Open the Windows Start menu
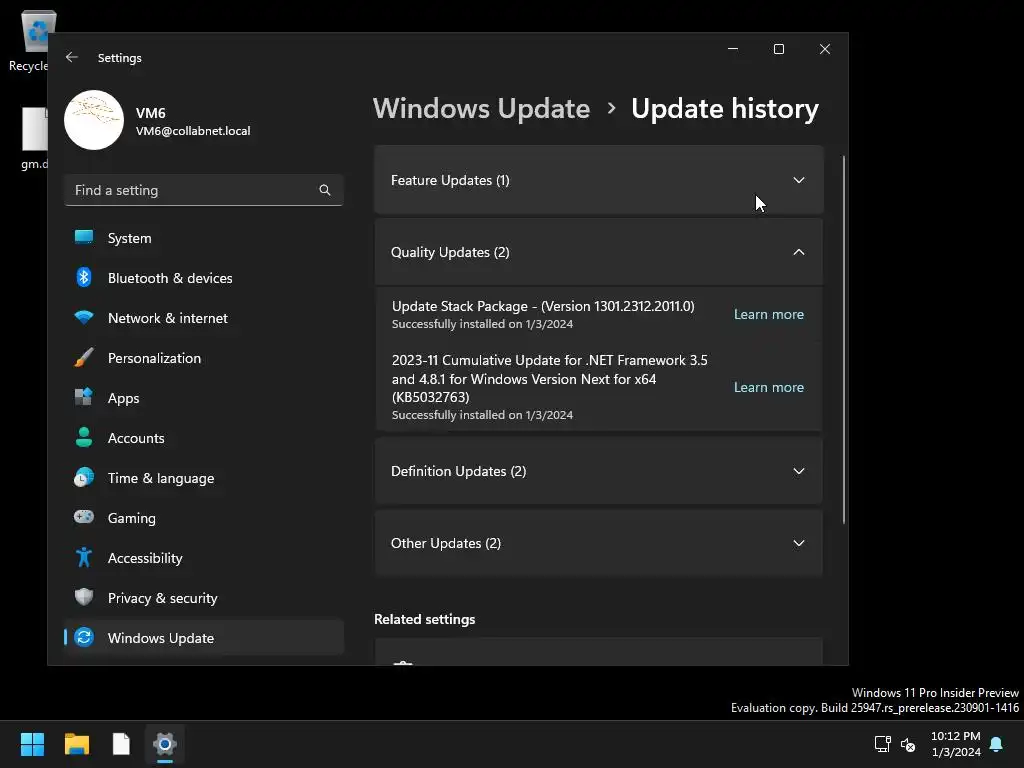Viewport: 1024px width, 768px height. (32, 744)
